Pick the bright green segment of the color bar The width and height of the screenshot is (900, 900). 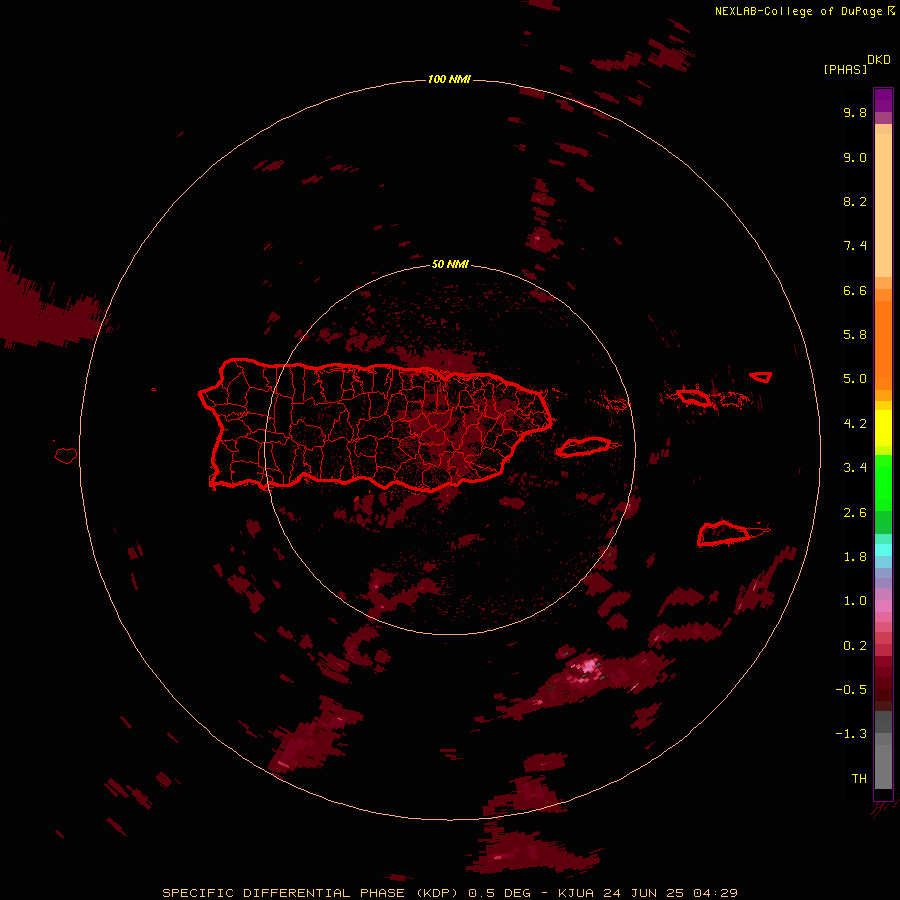click(883, 482)
